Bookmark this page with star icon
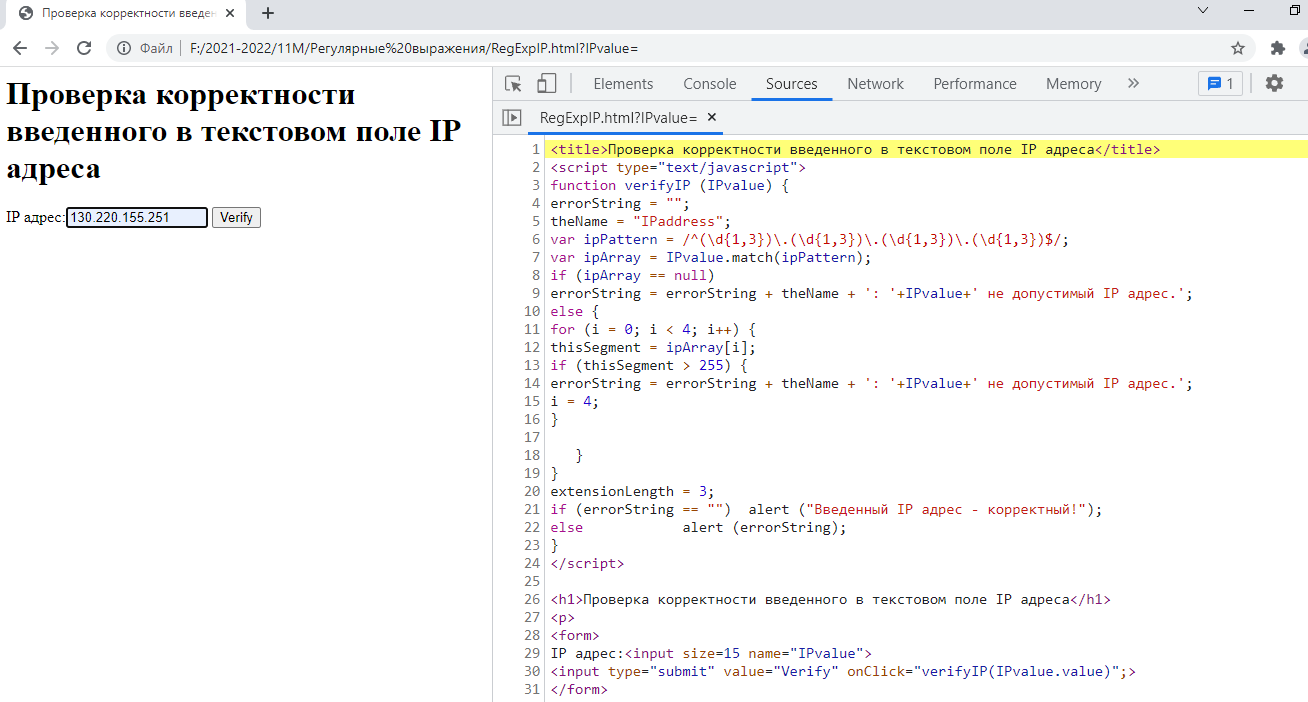 [x=1238, y=48]
